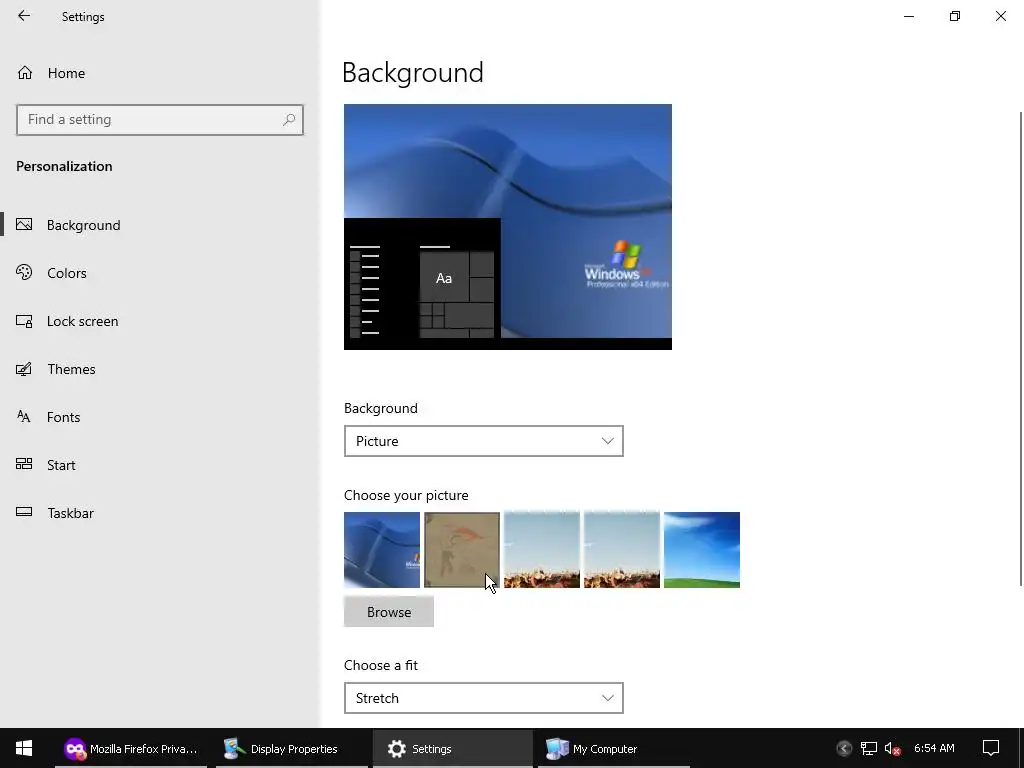This screenshot has height=768, width=1024.
Task: Open the Fonts settings page
Action: click(63, 417)
